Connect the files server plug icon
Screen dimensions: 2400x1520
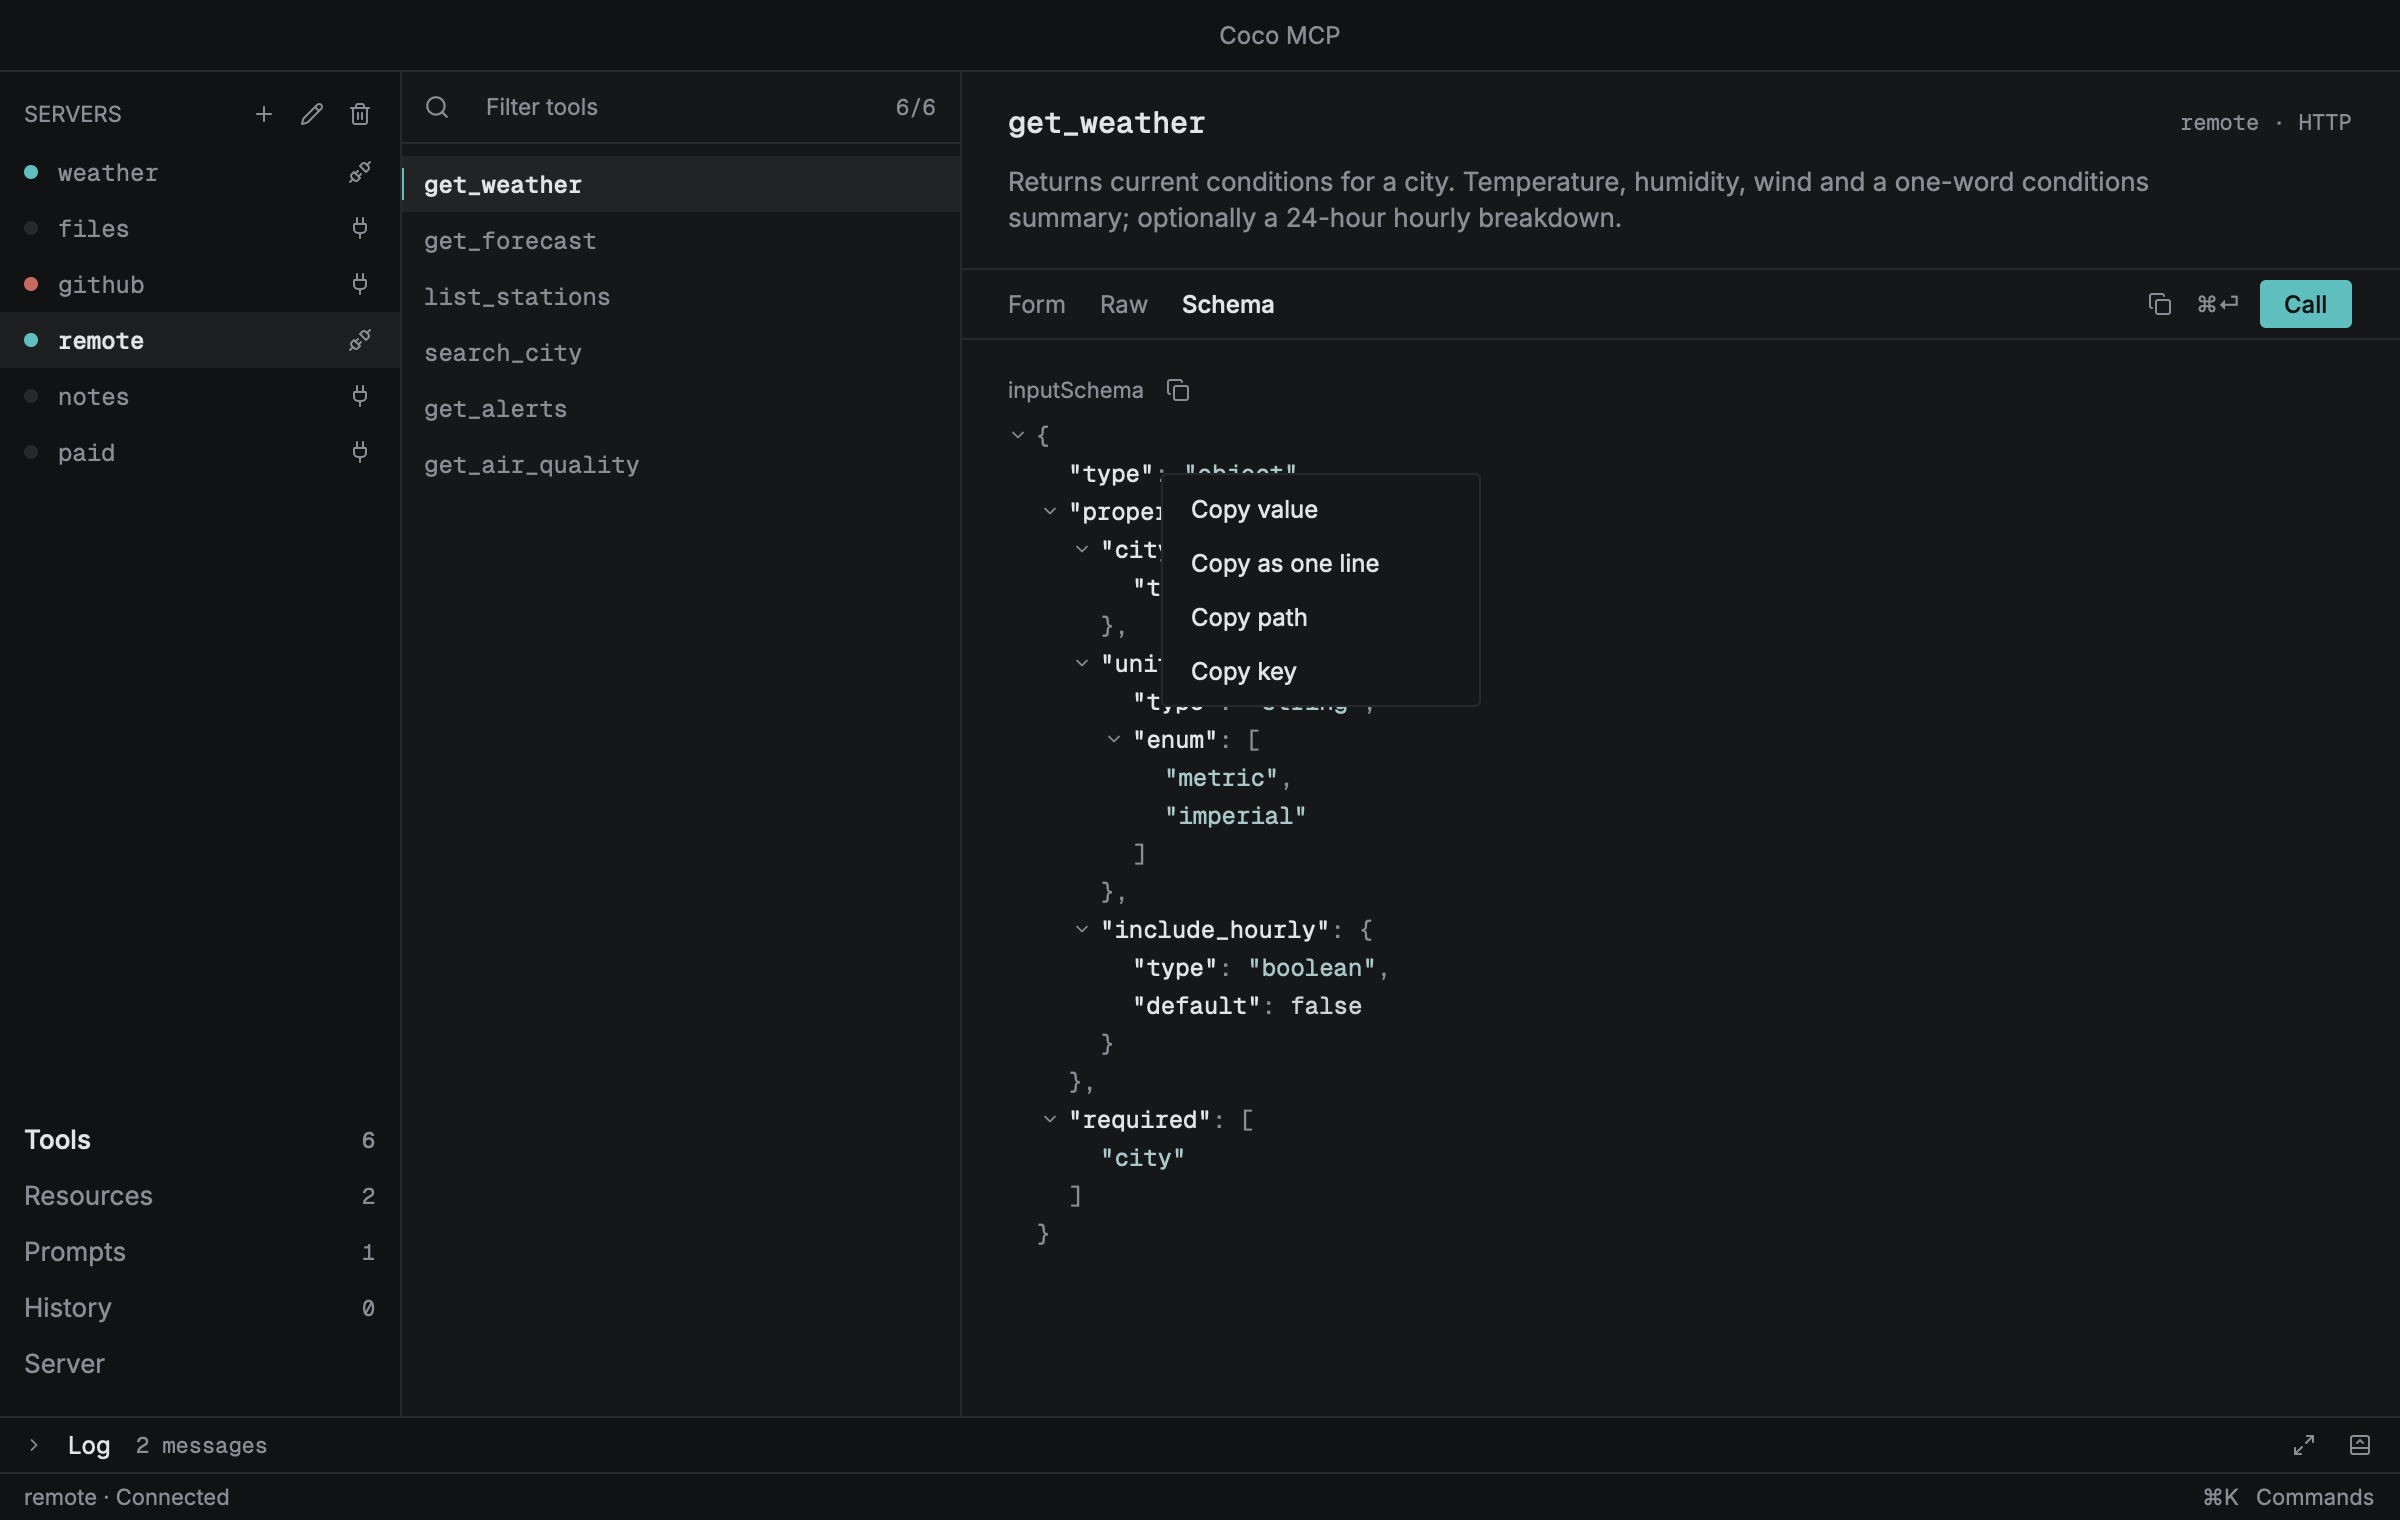pos(360,228)
